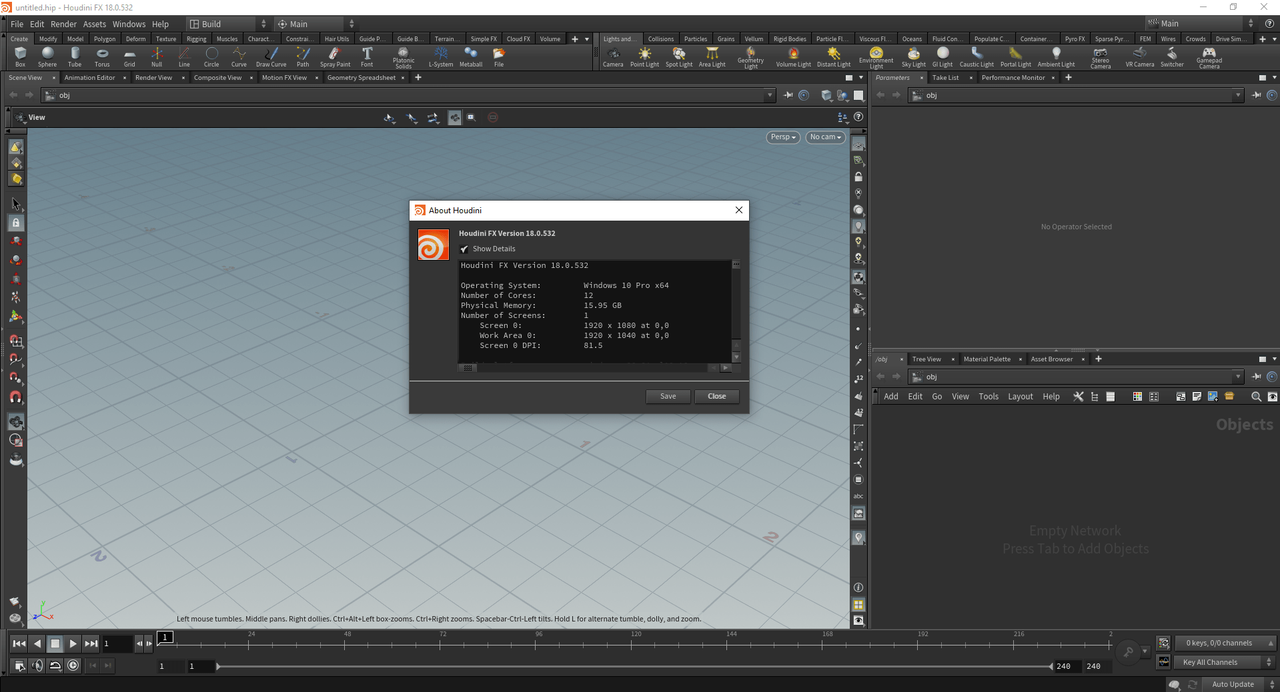This screenshot has width=1280, height=692.
Task: Click the Save button in About dialog
Action: coord(667,396)
